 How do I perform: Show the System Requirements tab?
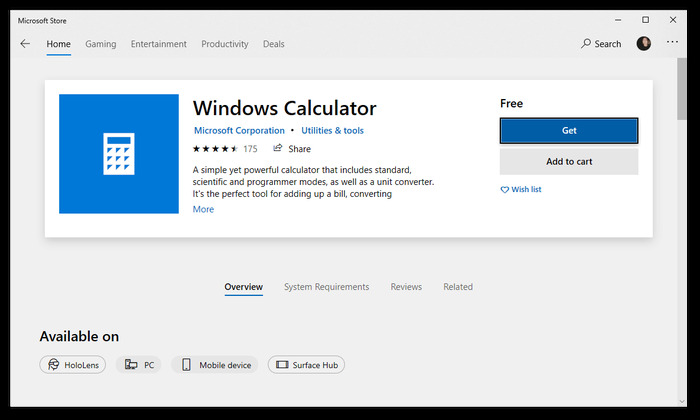pos(326,287)
